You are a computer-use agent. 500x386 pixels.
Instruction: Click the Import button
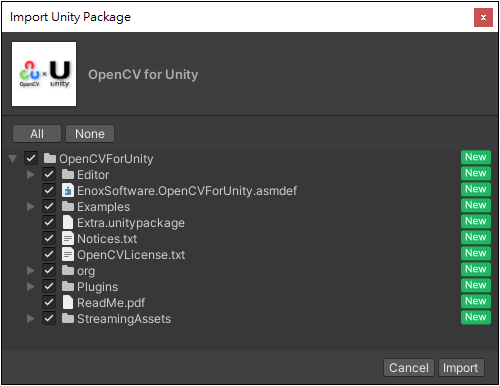pyautogui.click(x=461, y=368)
